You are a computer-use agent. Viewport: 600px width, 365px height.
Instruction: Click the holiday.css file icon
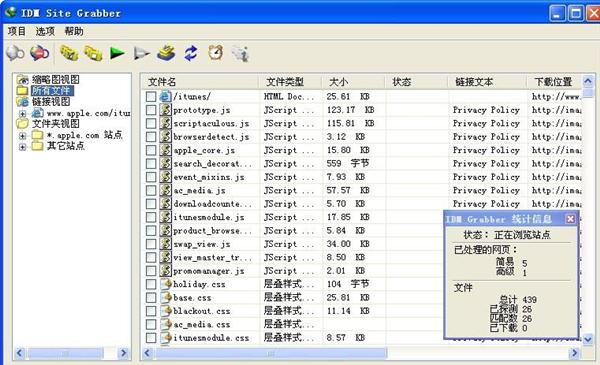pos(165,284)
